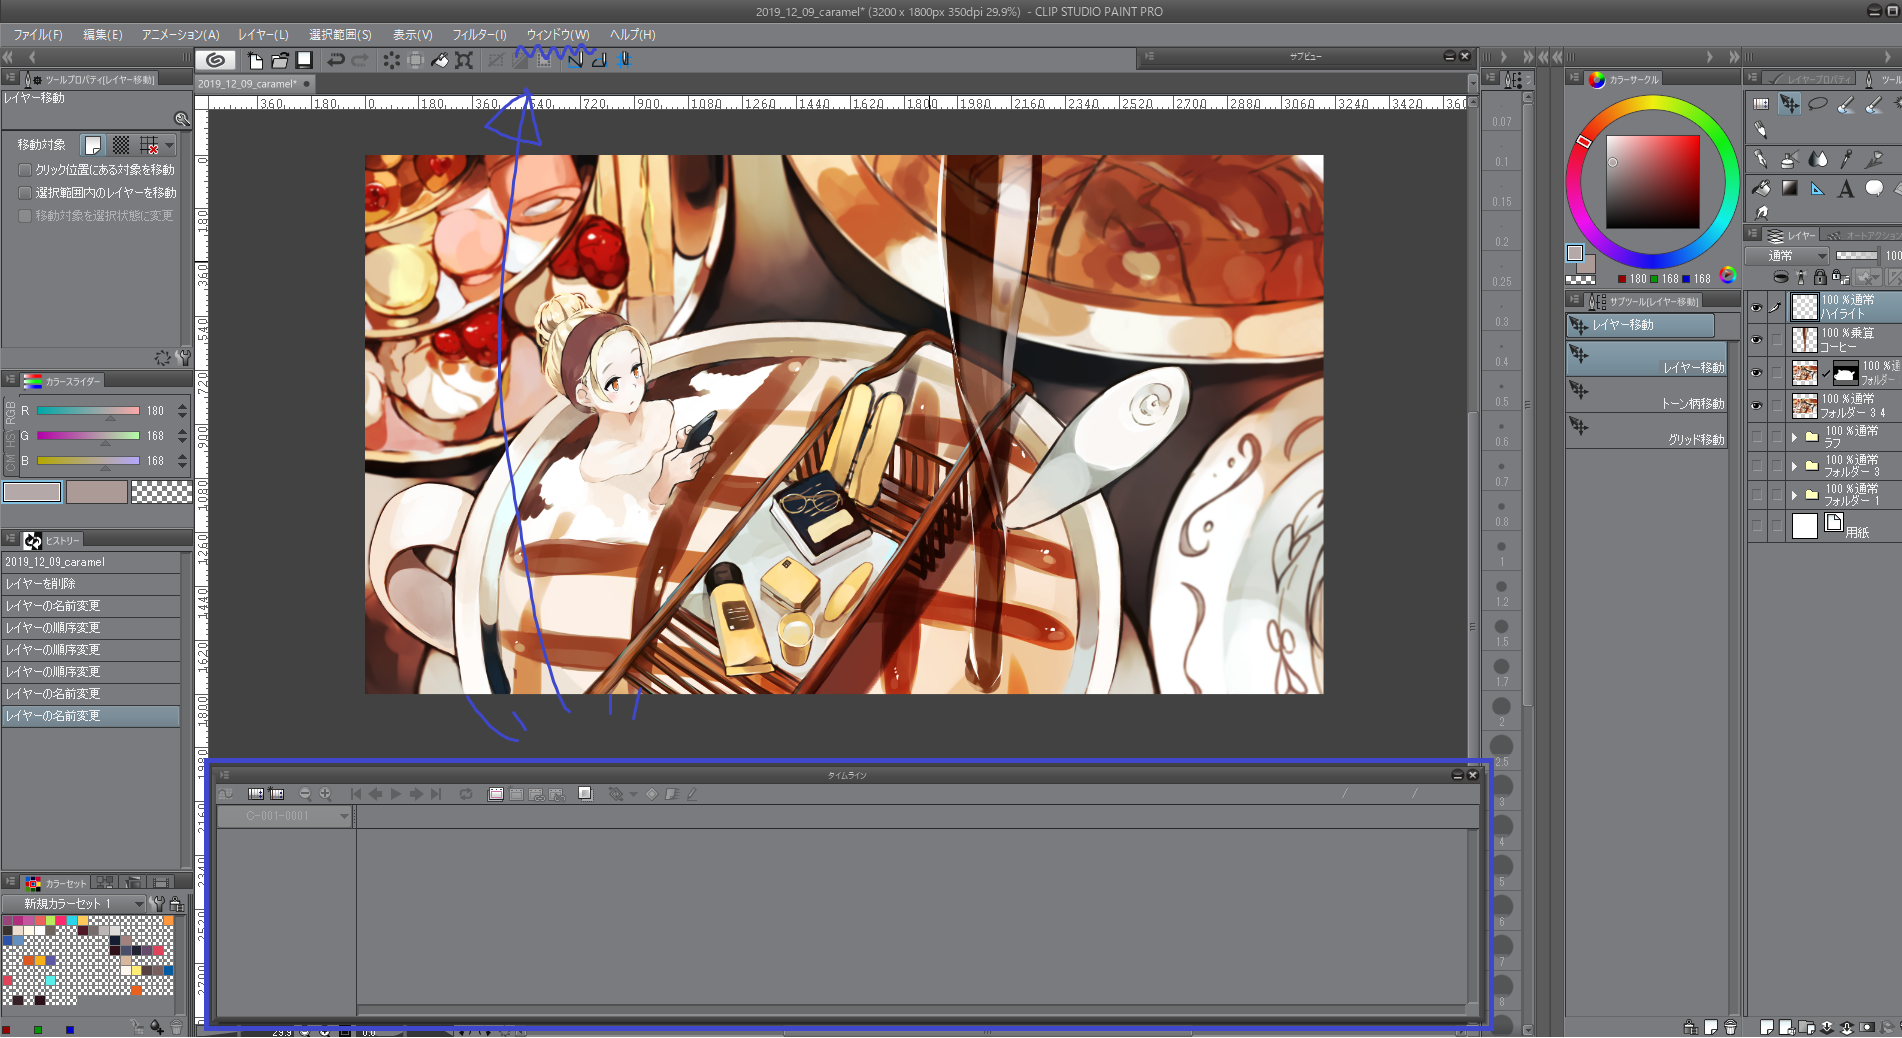Open the フィルター(I) menu

(x=480, y=35)
